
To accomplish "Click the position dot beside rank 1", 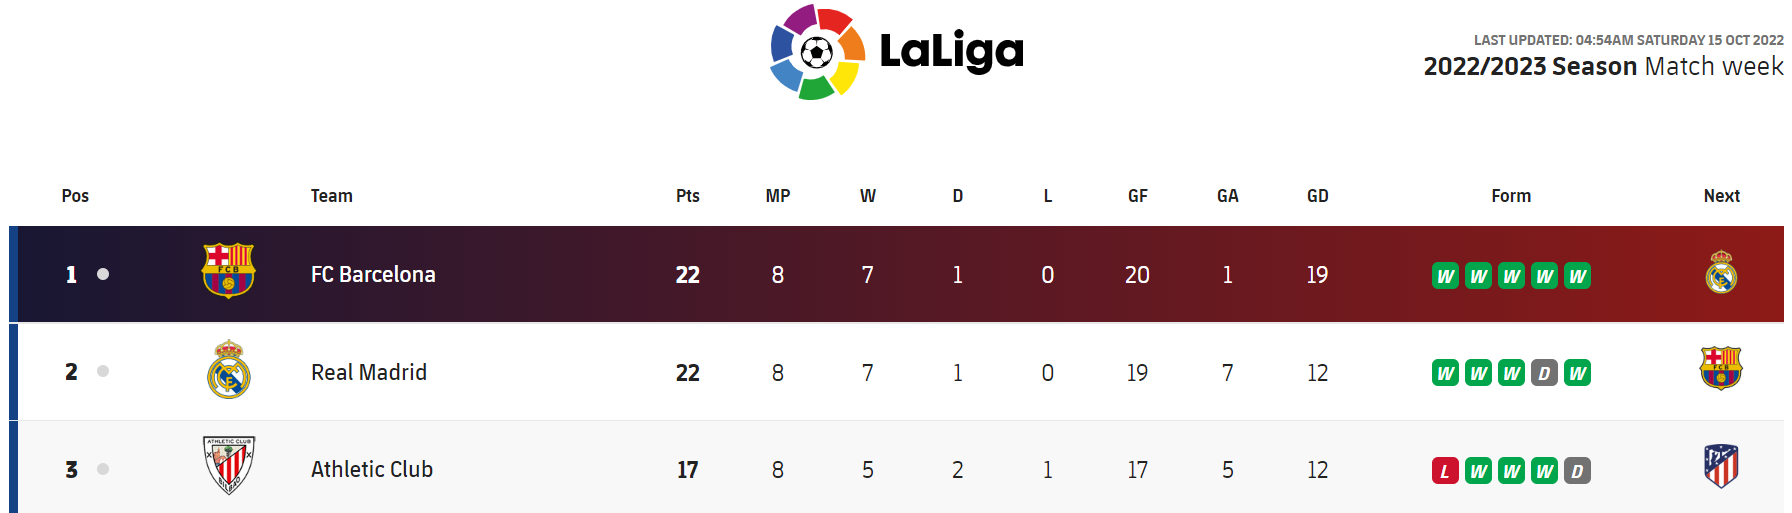I will coord(103,274).
